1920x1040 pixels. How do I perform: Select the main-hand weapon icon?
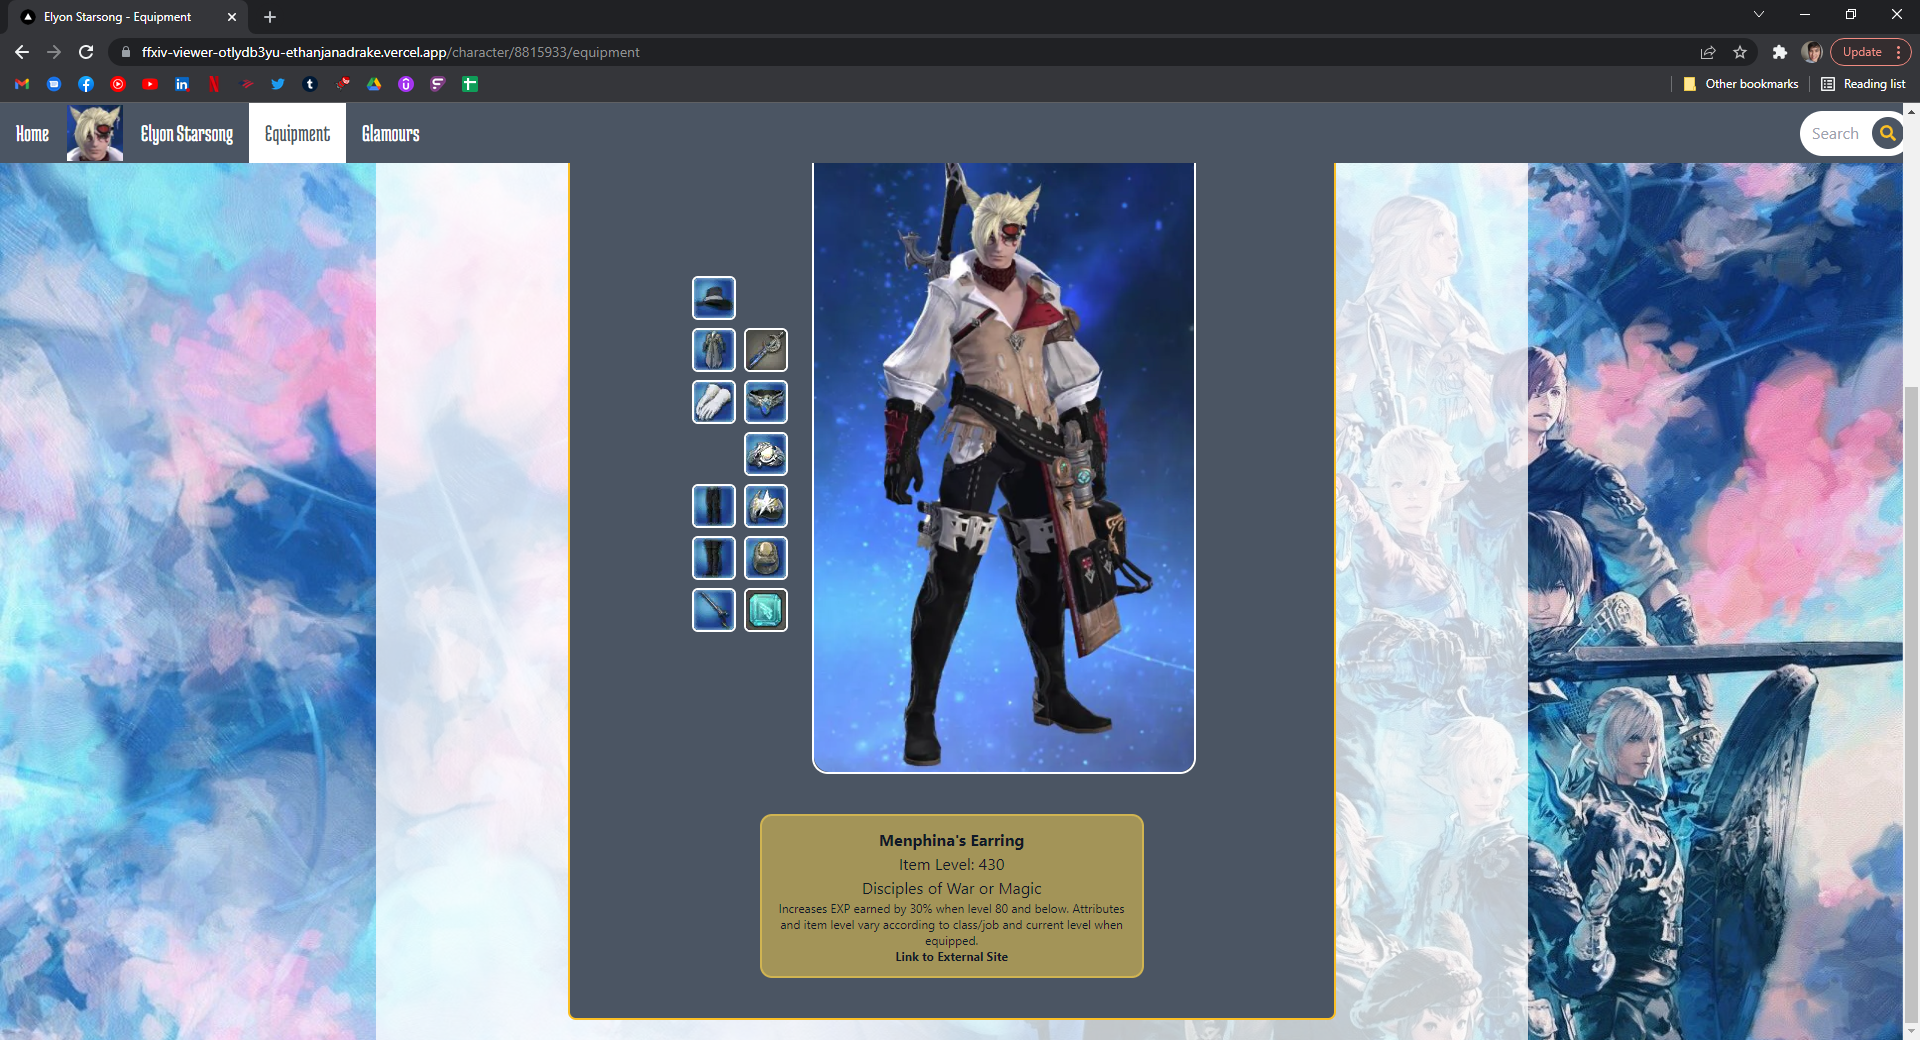tap(713, 610)
